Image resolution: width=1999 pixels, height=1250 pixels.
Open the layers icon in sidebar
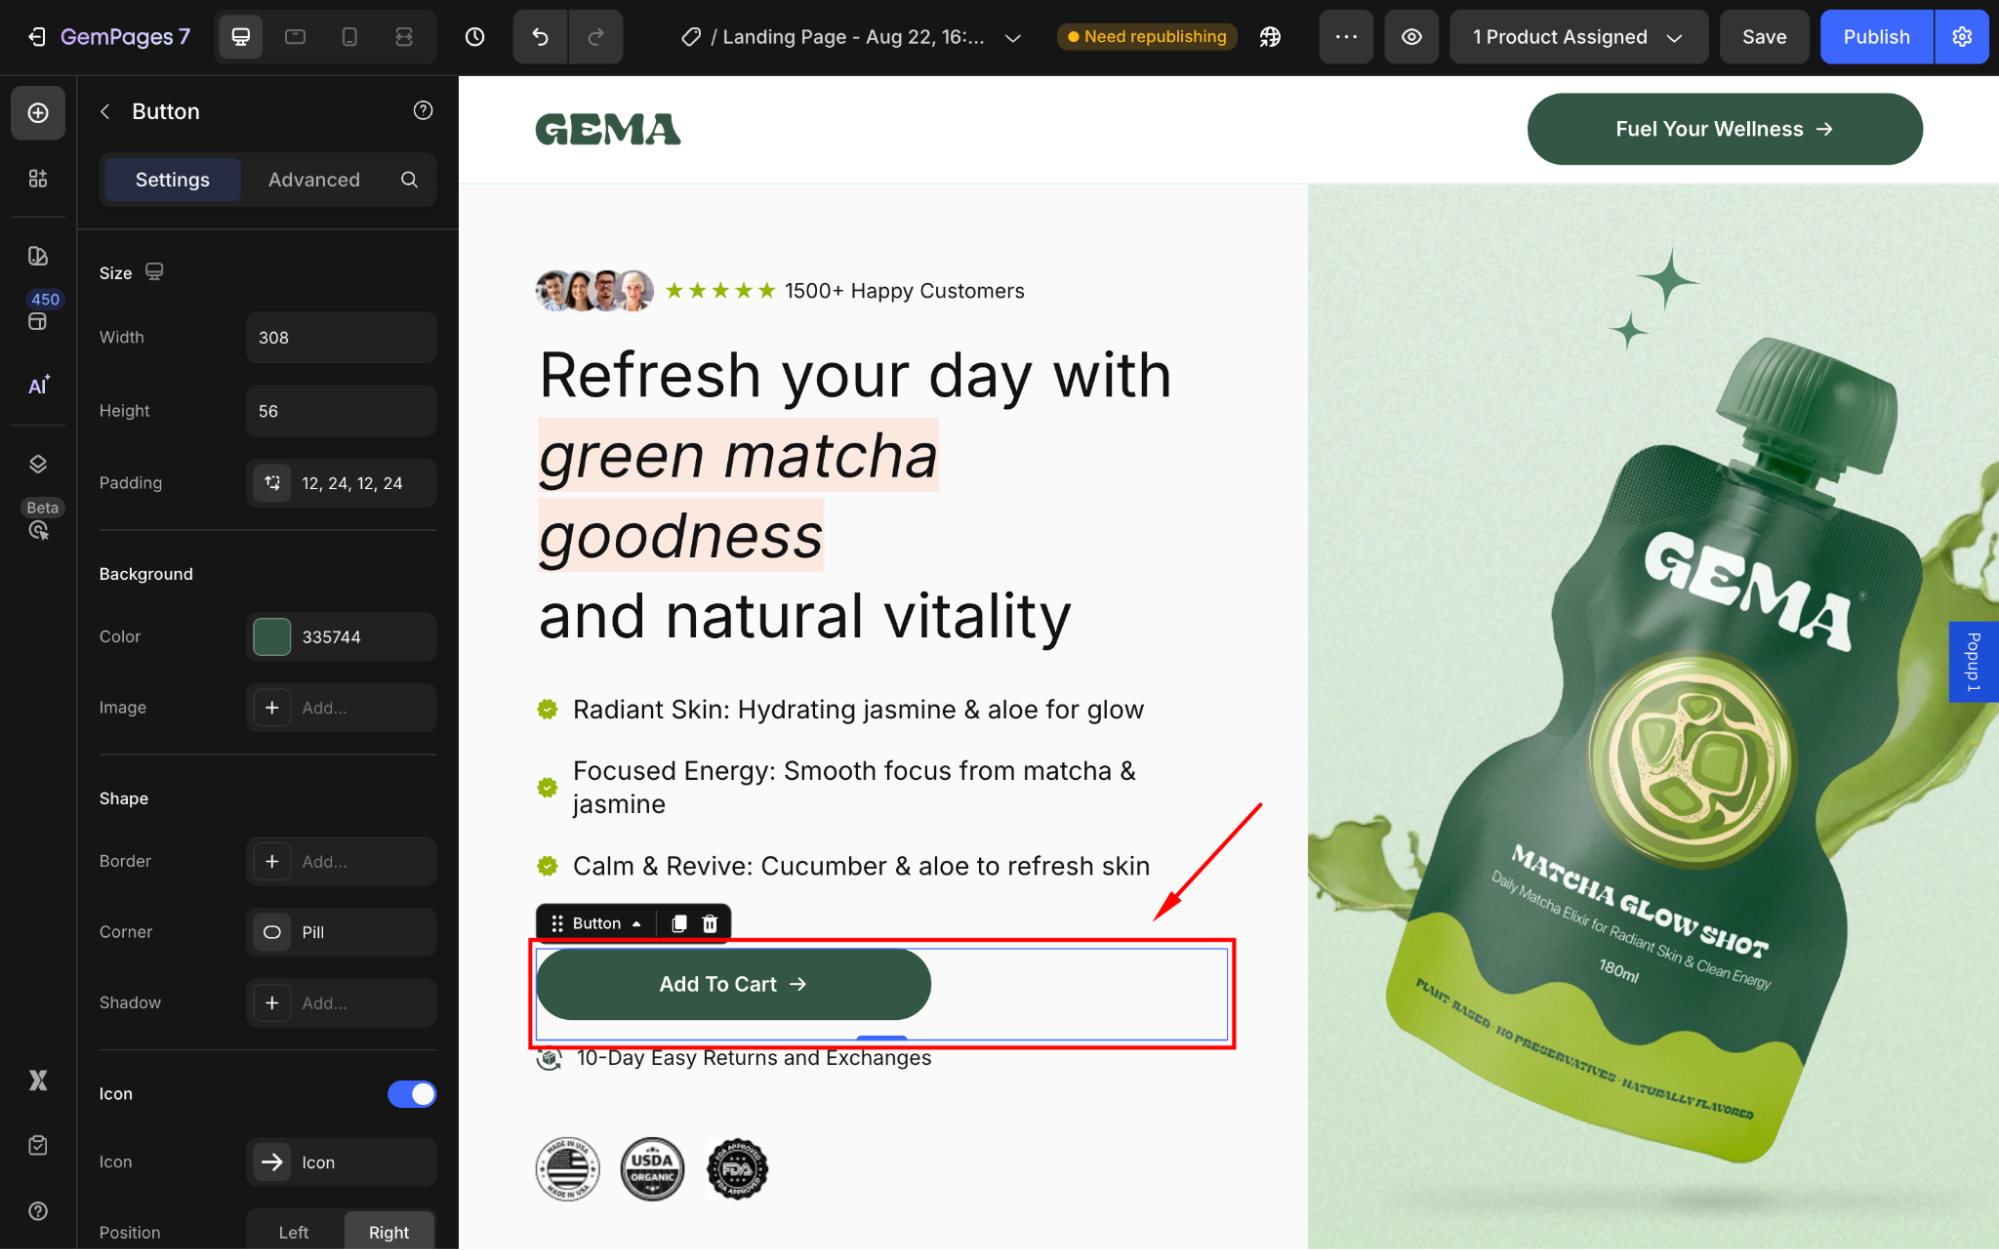(38, 464)
